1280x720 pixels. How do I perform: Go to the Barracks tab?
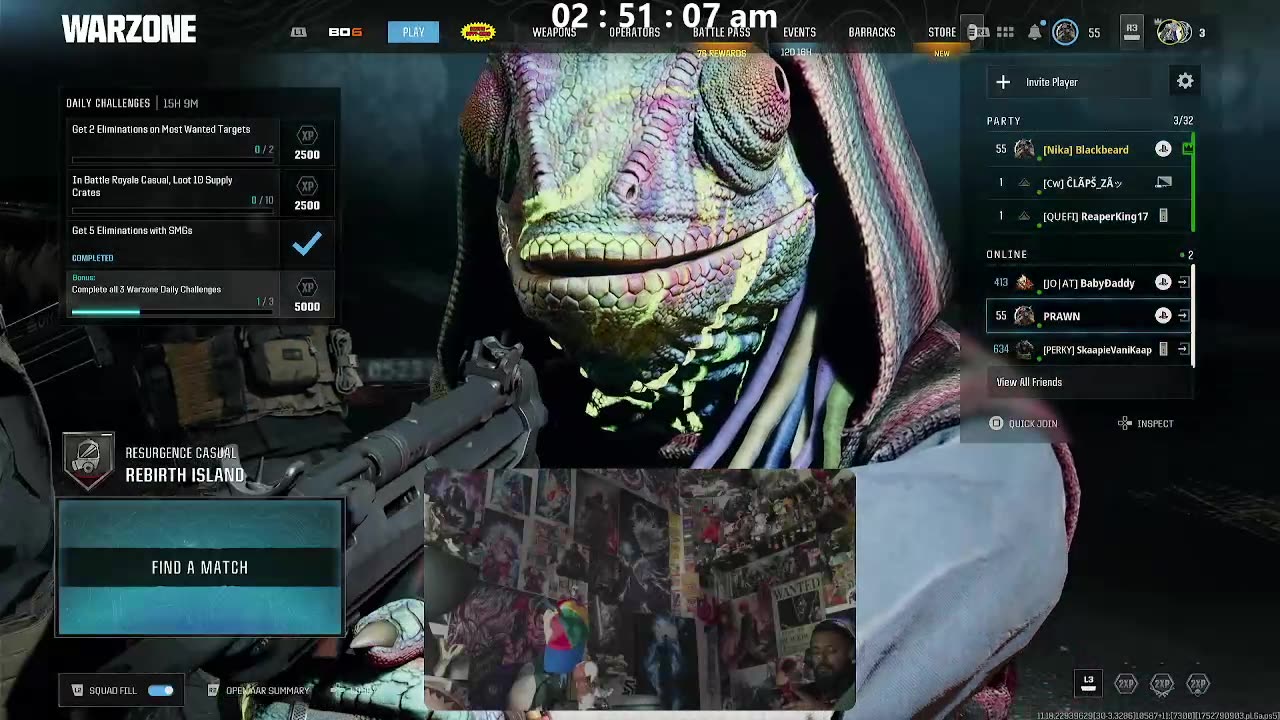click(872, 33)
